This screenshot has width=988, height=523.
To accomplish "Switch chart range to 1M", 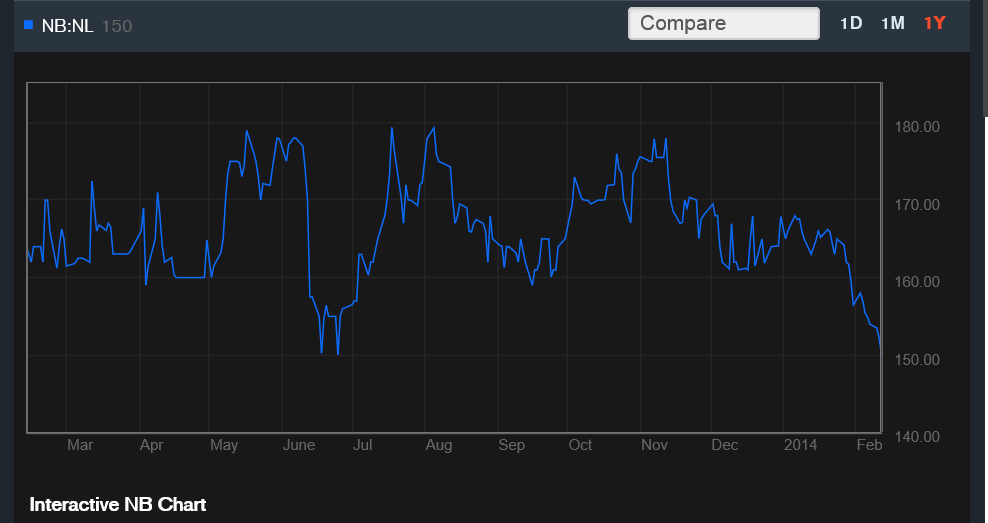I will (892, 23).
